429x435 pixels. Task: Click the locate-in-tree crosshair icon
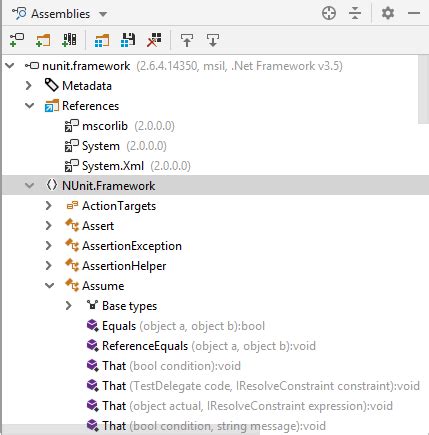[x=329, y=13]
